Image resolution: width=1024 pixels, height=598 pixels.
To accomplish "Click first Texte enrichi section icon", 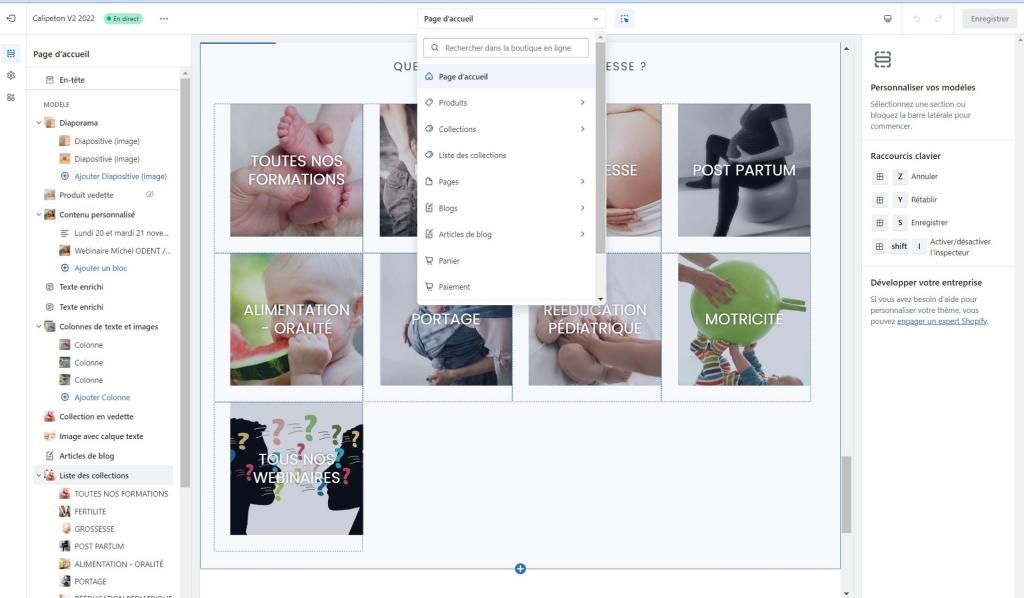I will click(50, 287).
